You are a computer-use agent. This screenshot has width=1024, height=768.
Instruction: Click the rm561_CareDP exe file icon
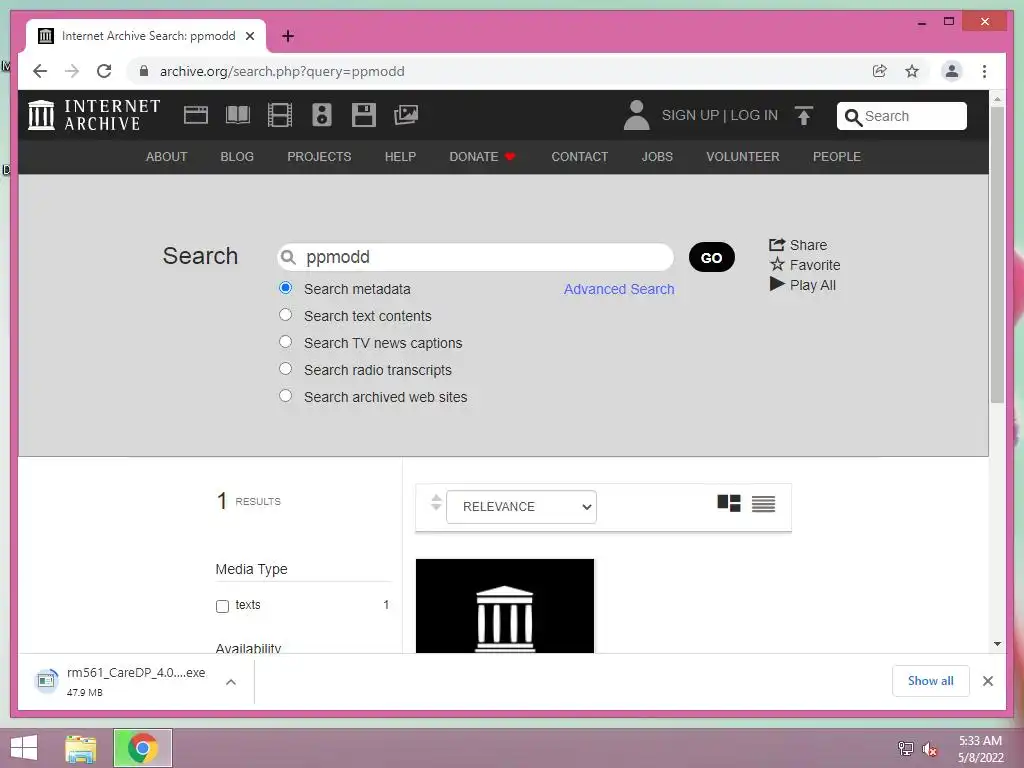46,681
